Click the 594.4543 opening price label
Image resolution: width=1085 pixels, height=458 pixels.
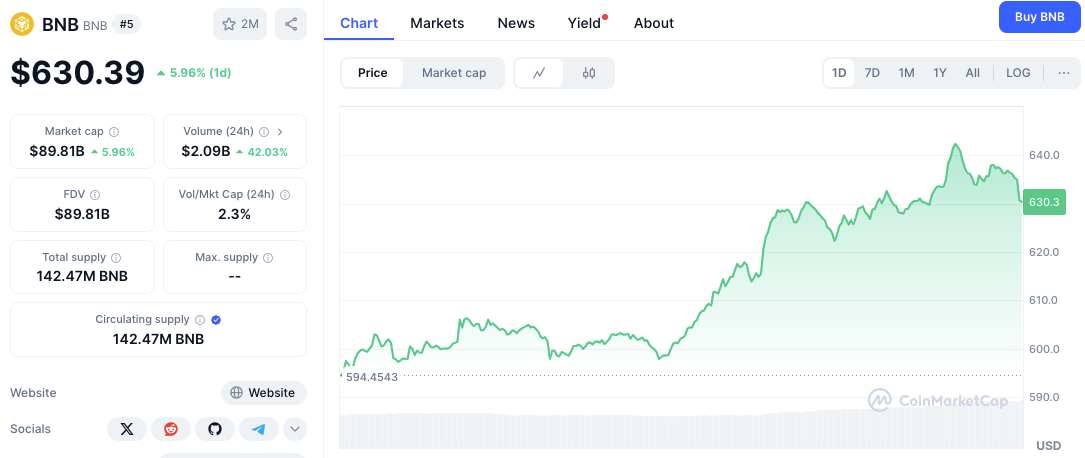(x=371, y=377)
